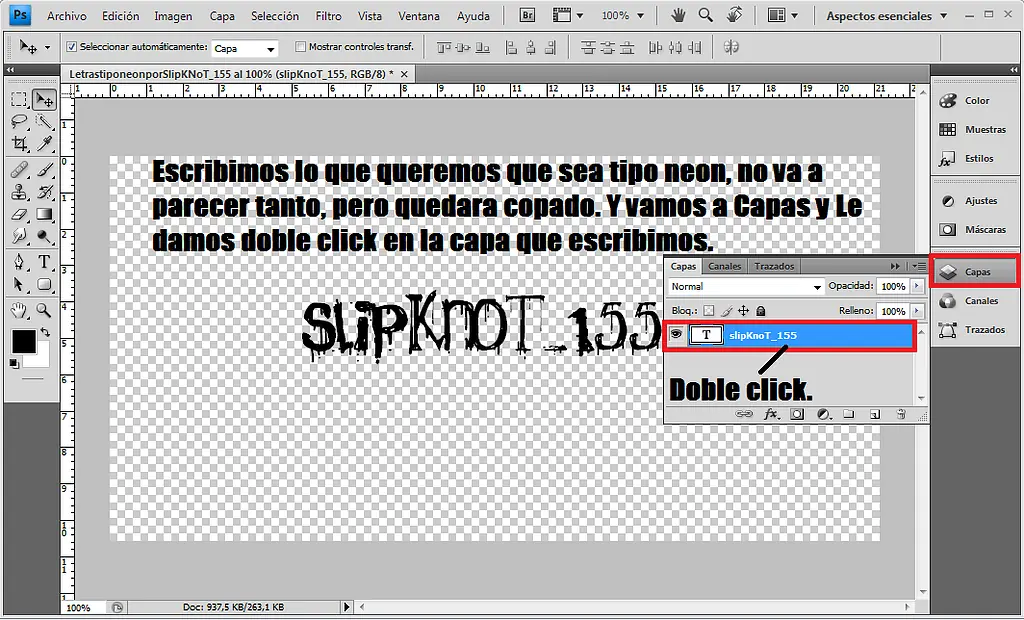Delete layer with the trash icon
Viewport: 1024px width, 620px height.
(901, 414)
